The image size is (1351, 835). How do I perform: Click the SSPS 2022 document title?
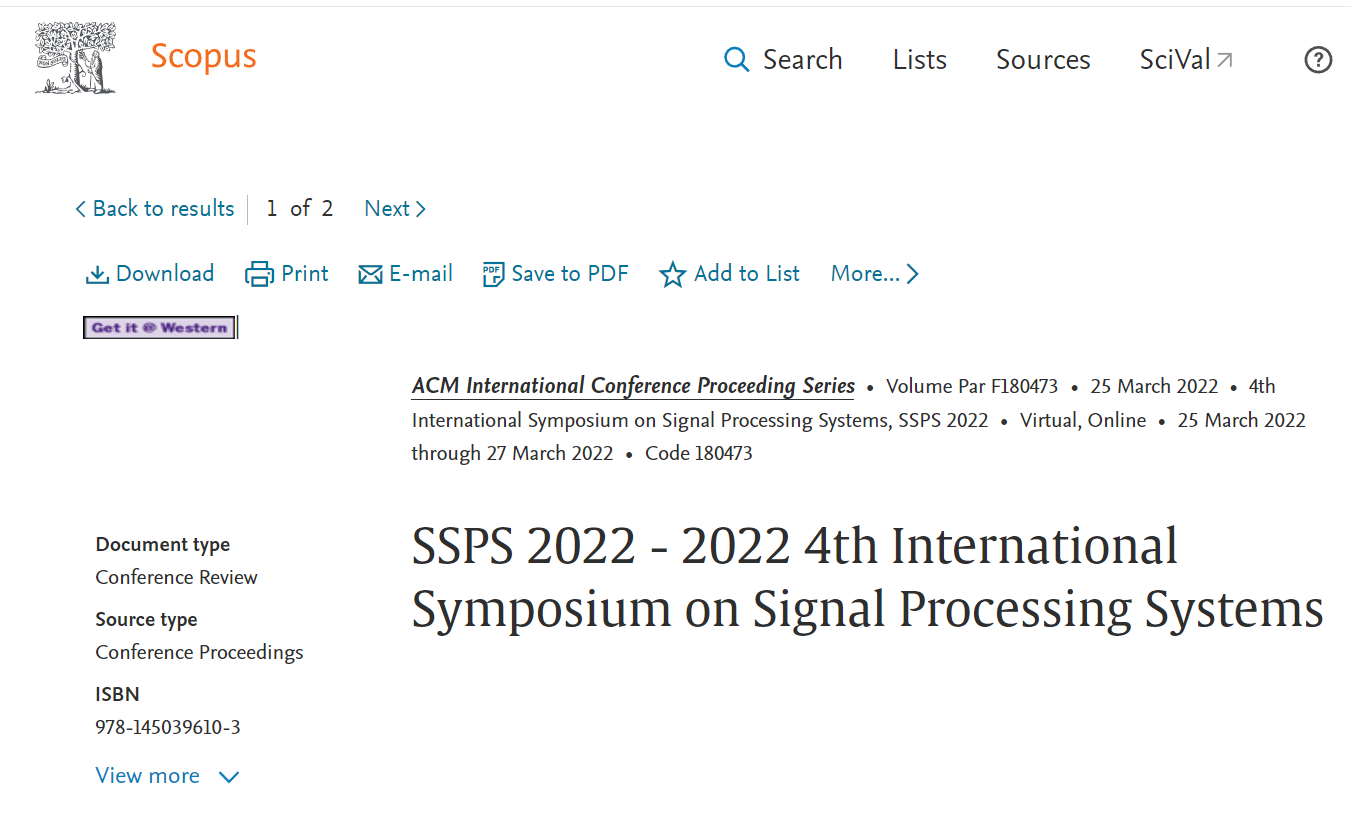point(868,578)
